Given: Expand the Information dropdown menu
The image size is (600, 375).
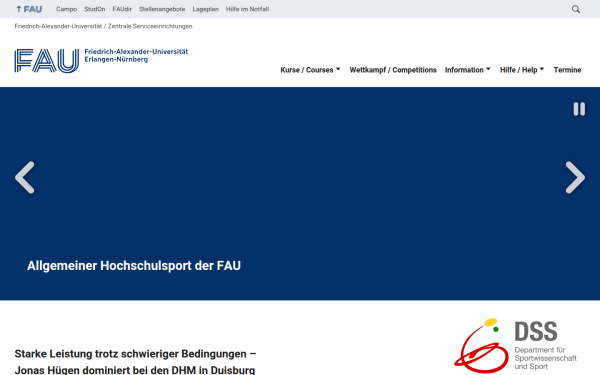Looking at the screenshot, I should (x=467, y=70).
